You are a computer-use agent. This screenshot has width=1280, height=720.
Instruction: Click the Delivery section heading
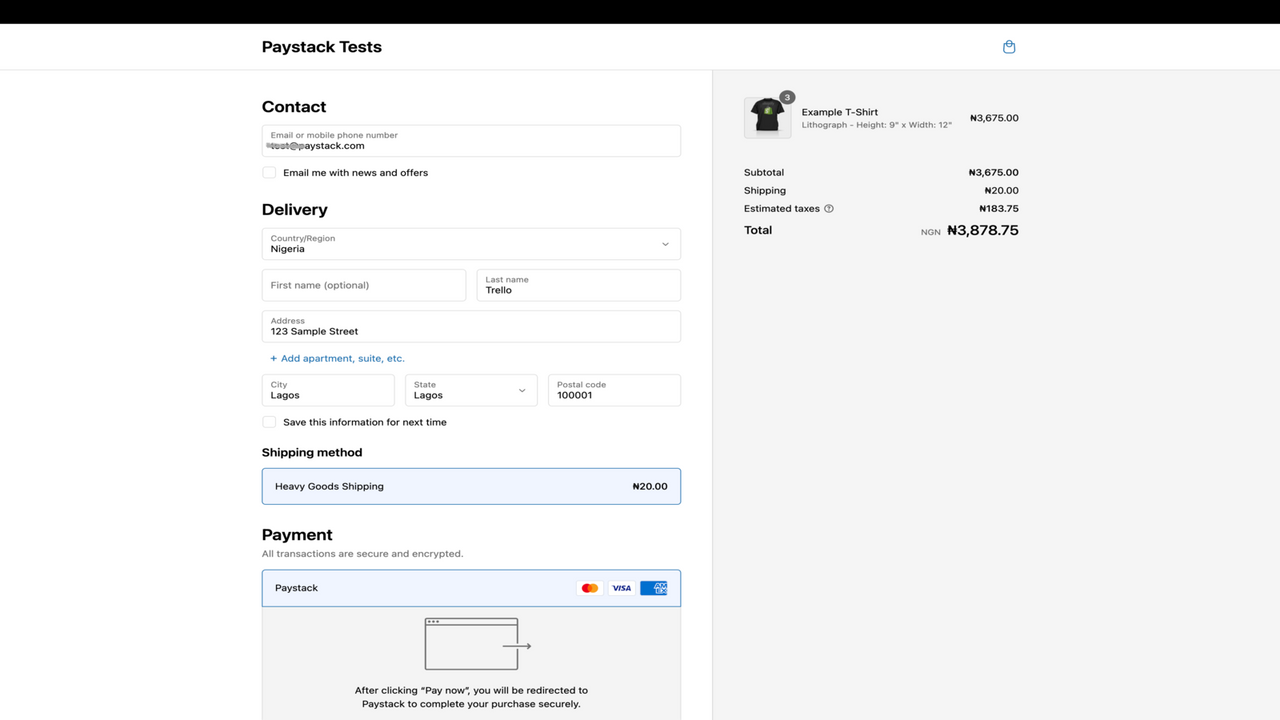(x=295, y=210)
